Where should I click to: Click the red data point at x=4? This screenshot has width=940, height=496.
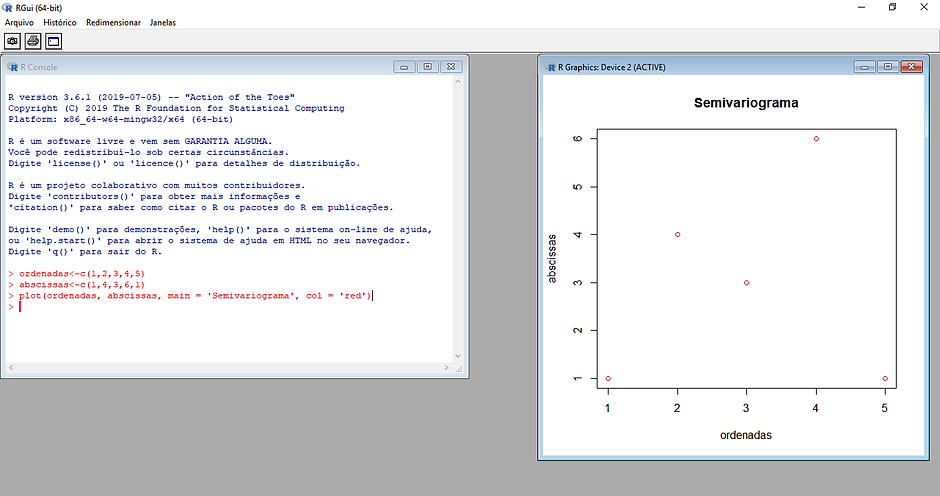click(816, 139)
